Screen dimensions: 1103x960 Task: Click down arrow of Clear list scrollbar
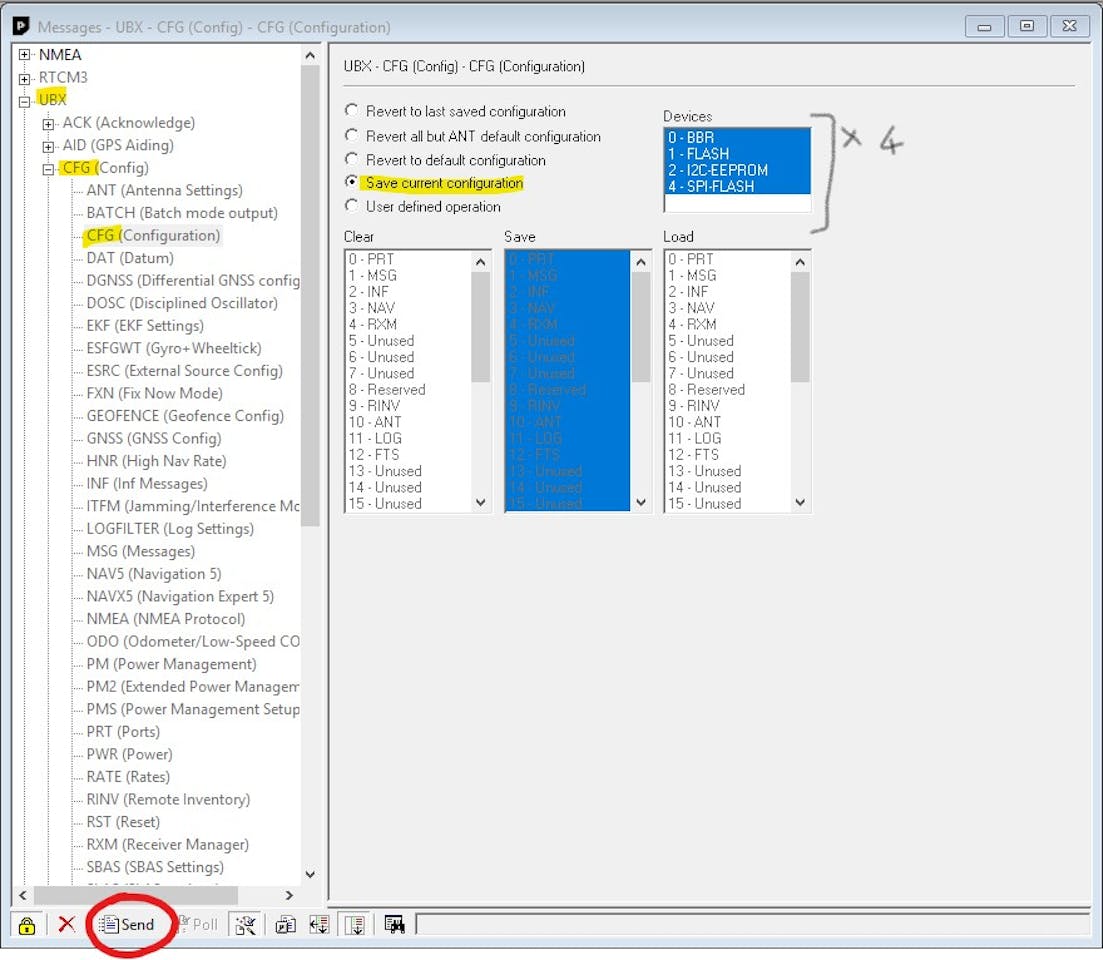(481, 503)
